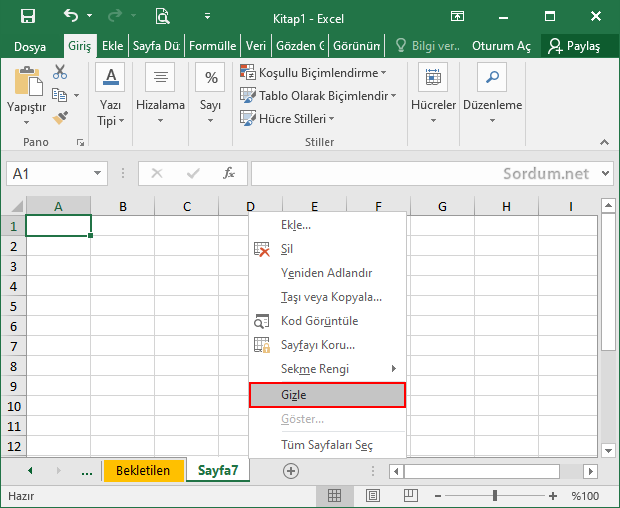Open the Sekme Rengi submenu

tap(327, 369)
